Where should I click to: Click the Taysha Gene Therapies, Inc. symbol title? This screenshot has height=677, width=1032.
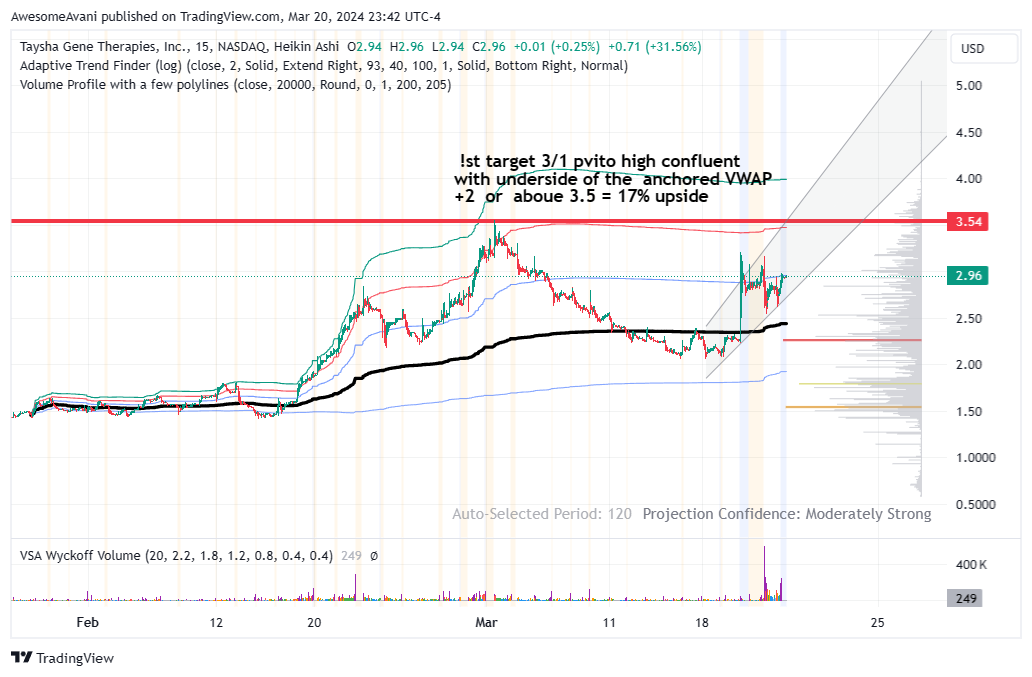105,47
